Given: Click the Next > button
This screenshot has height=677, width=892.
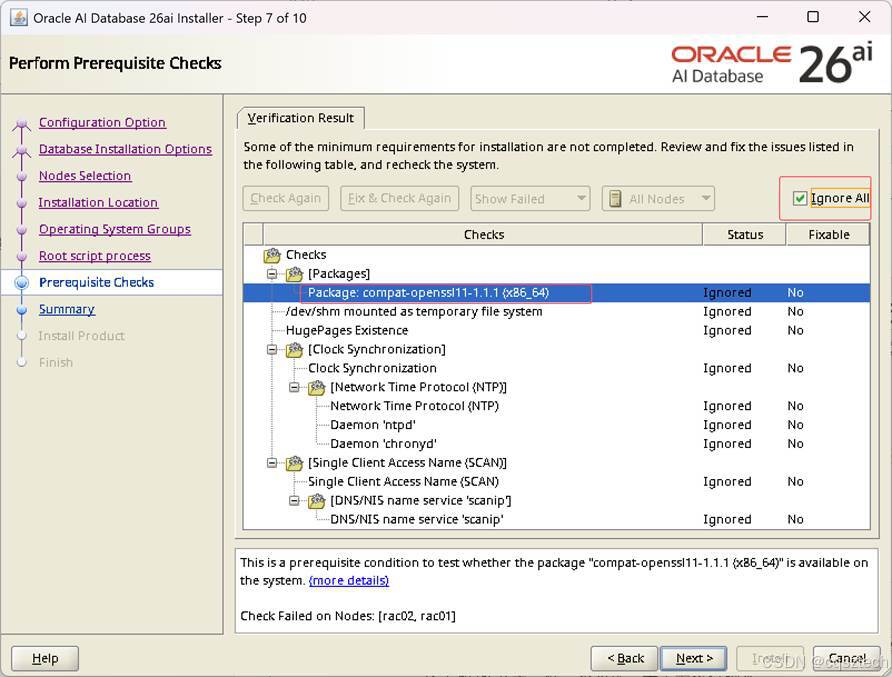Looking at the screenshot, I should [693, 659].
